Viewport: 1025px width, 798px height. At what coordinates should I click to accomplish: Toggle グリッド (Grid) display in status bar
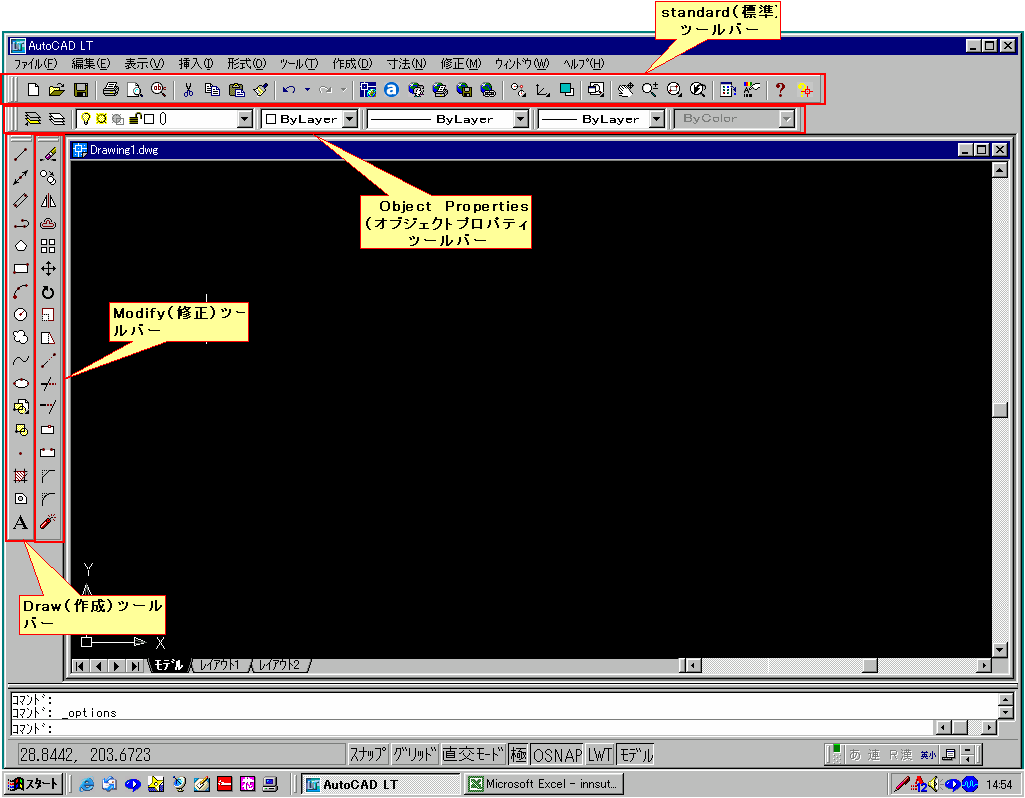(x=414, y=755)
